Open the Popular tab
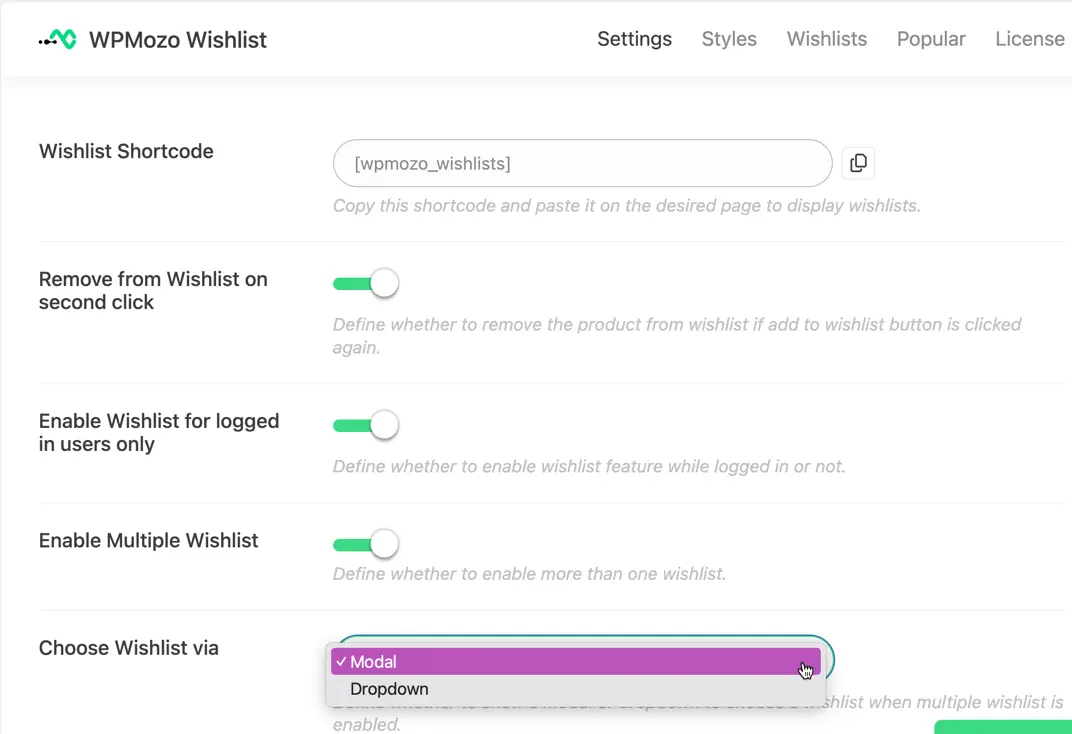 (x=931, y=39)
